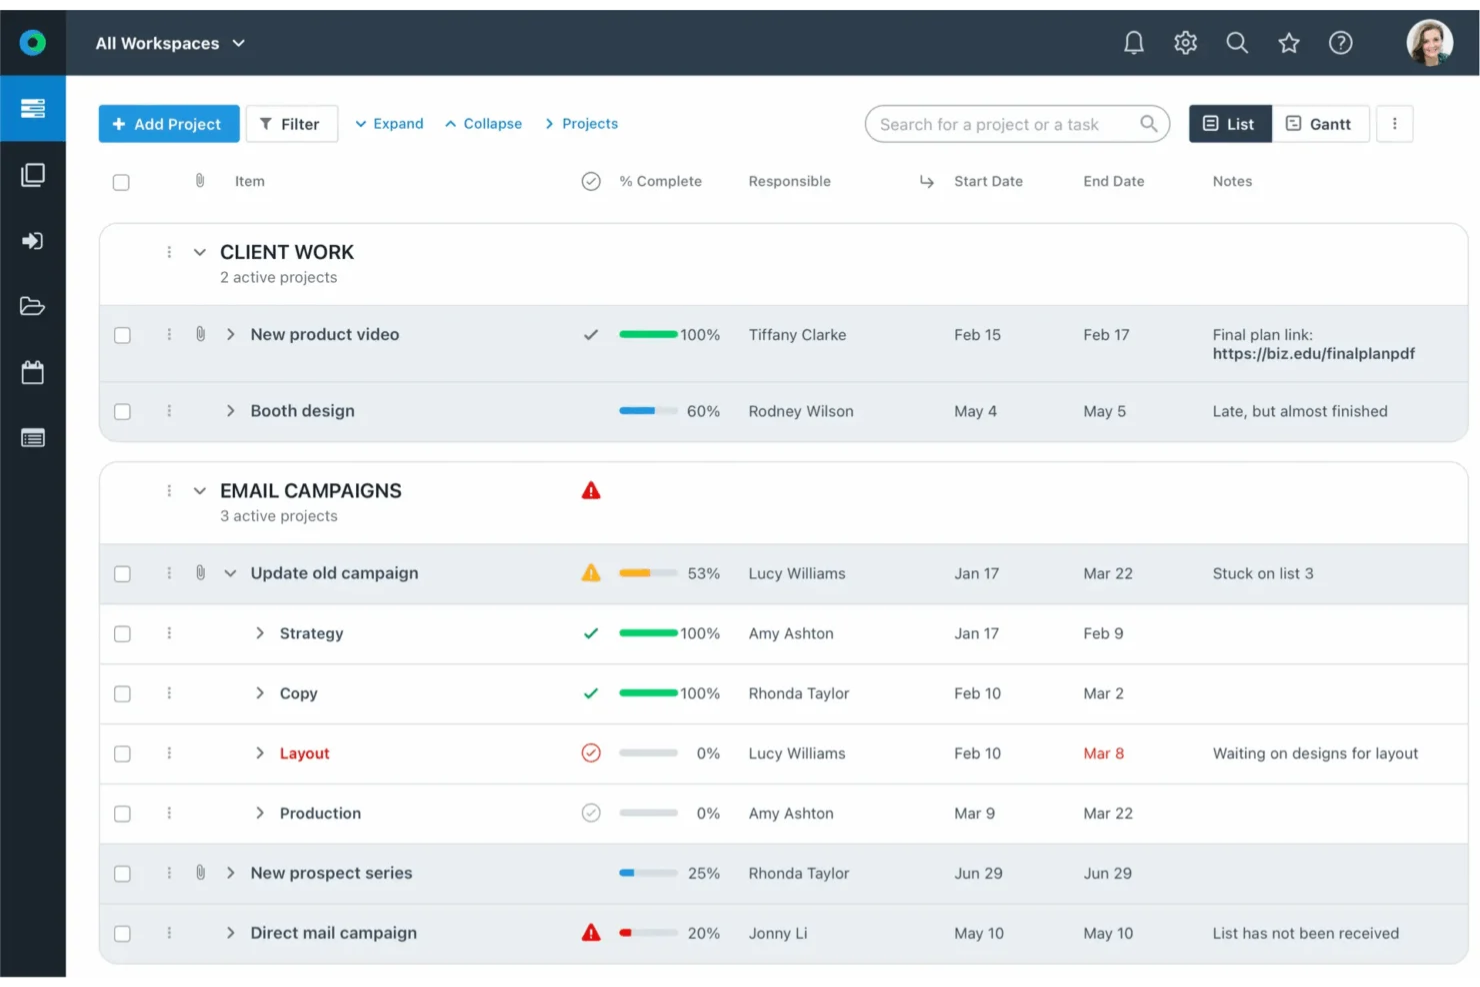Open settings via the gear icon

click(1185, 42)
